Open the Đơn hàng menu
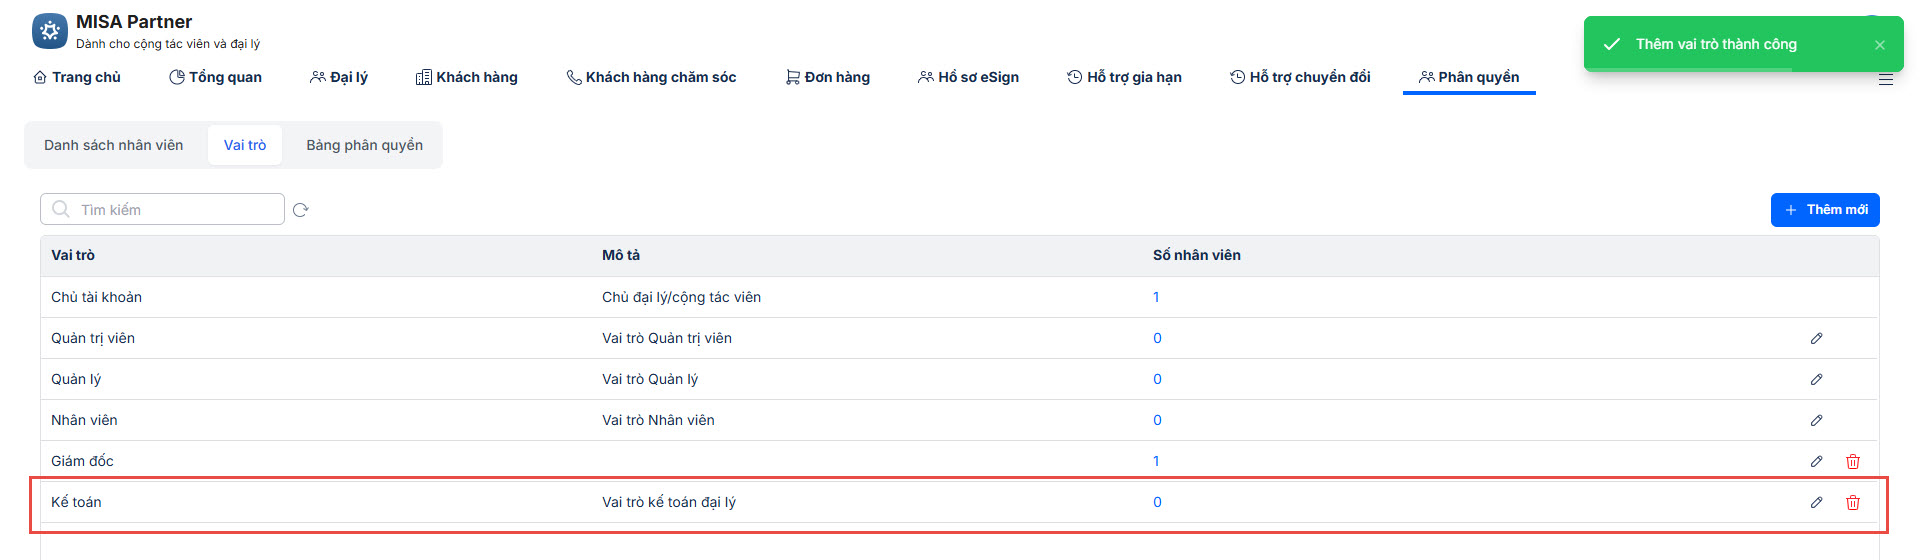Viewport: 1920px width, 560px height. pos(828,77)
